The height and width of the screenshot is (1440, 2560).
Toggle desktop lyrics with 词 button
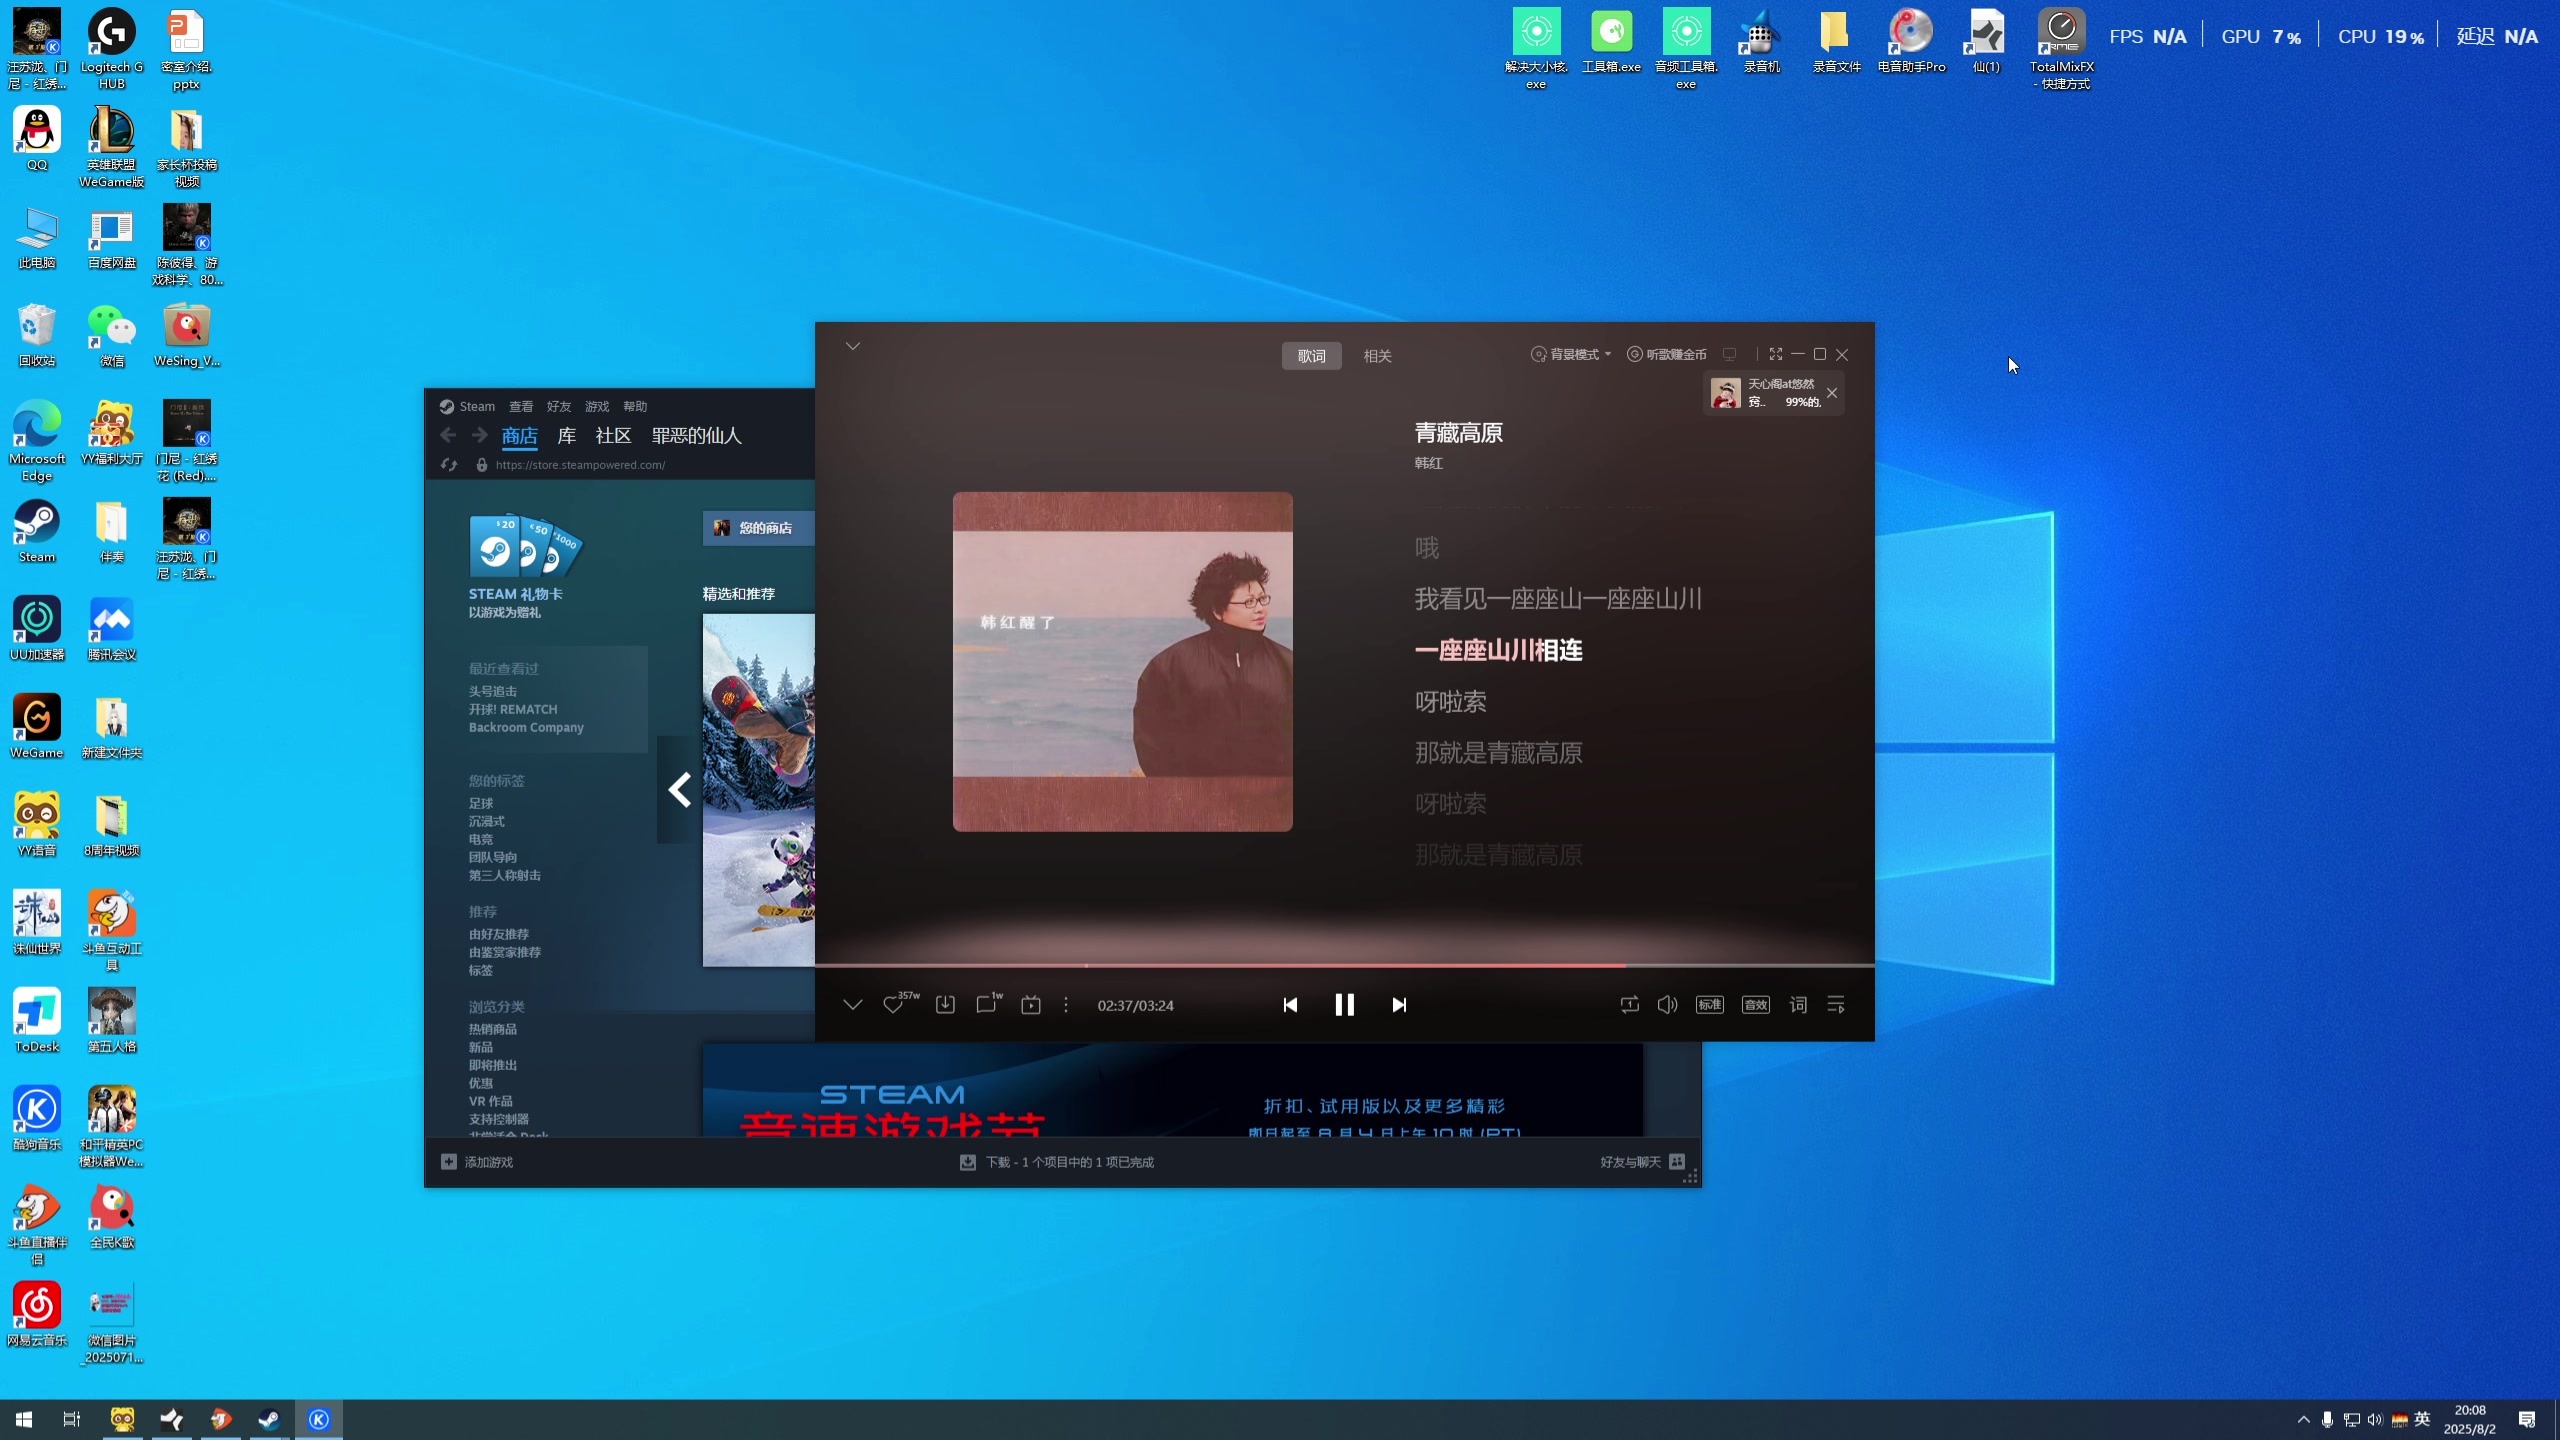[1798, 1005]
